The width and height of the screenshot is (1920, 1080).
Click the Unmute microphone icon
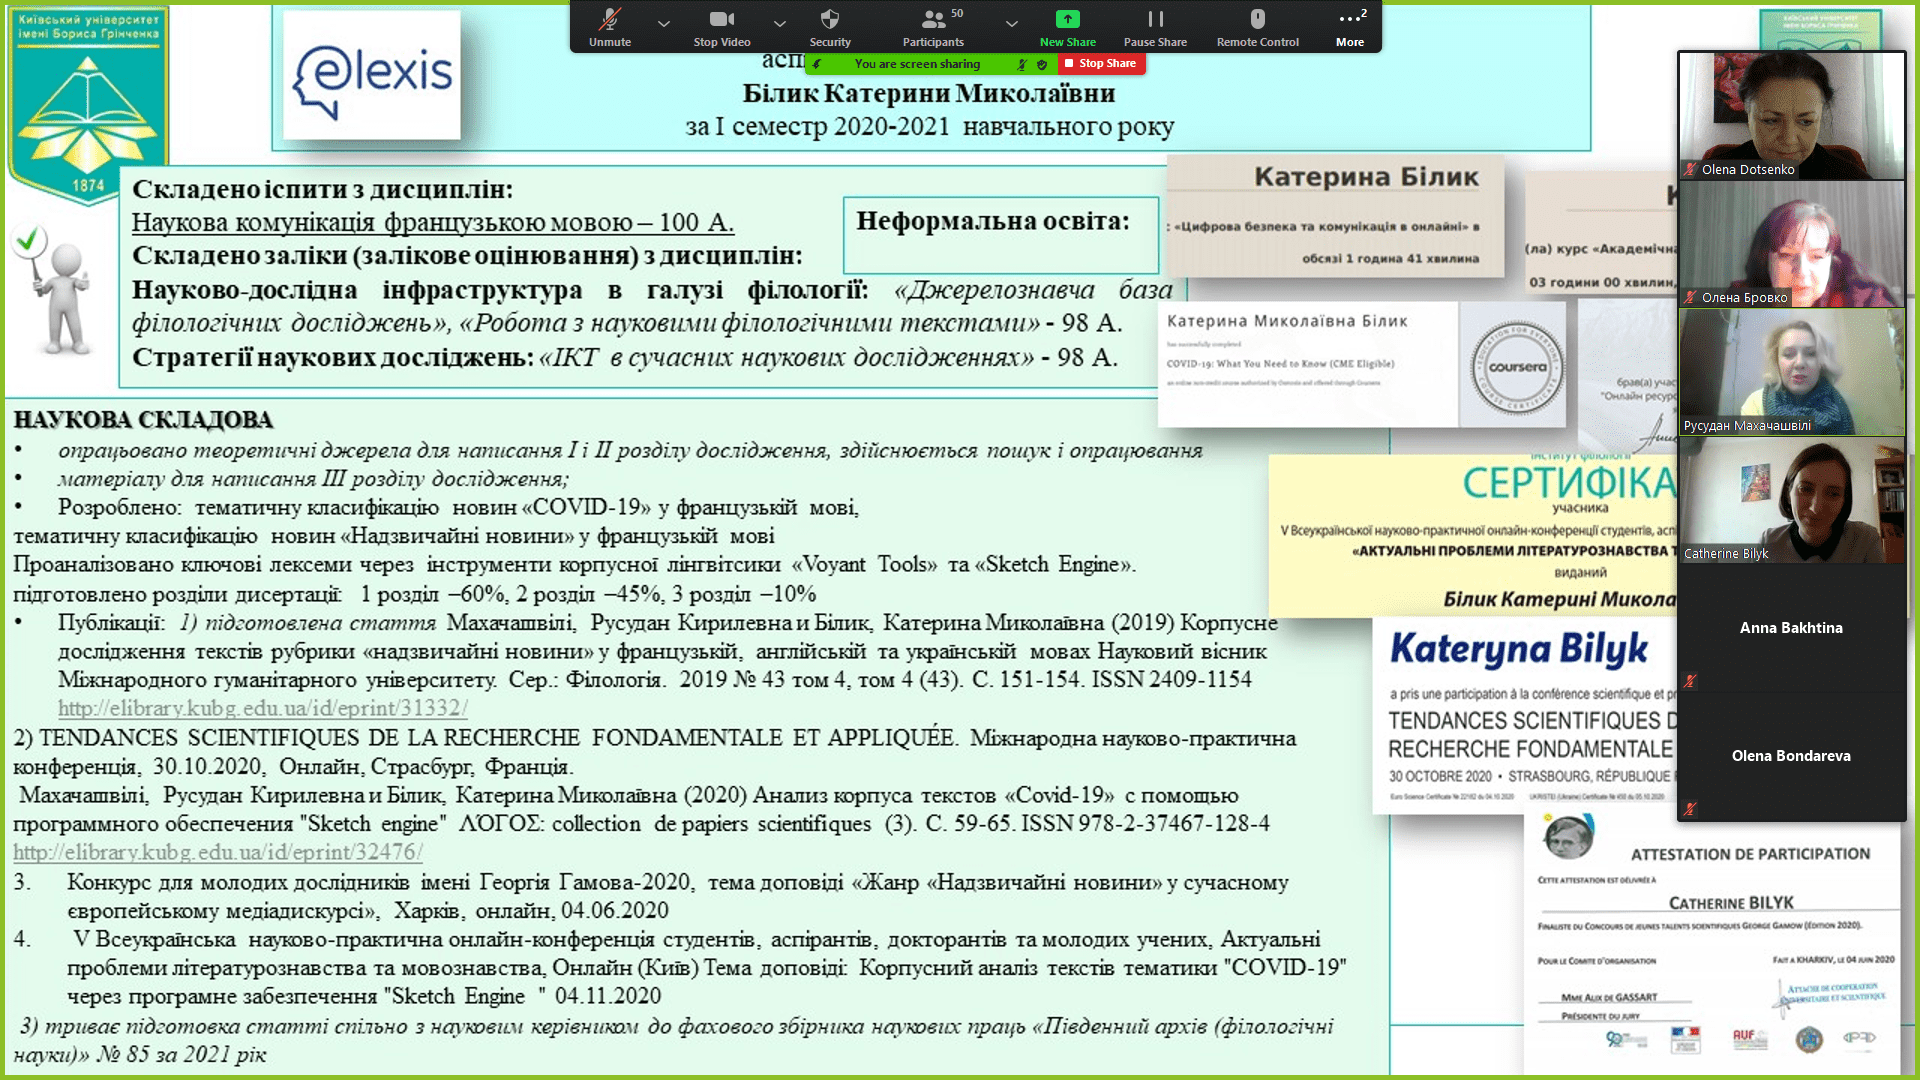609,20
